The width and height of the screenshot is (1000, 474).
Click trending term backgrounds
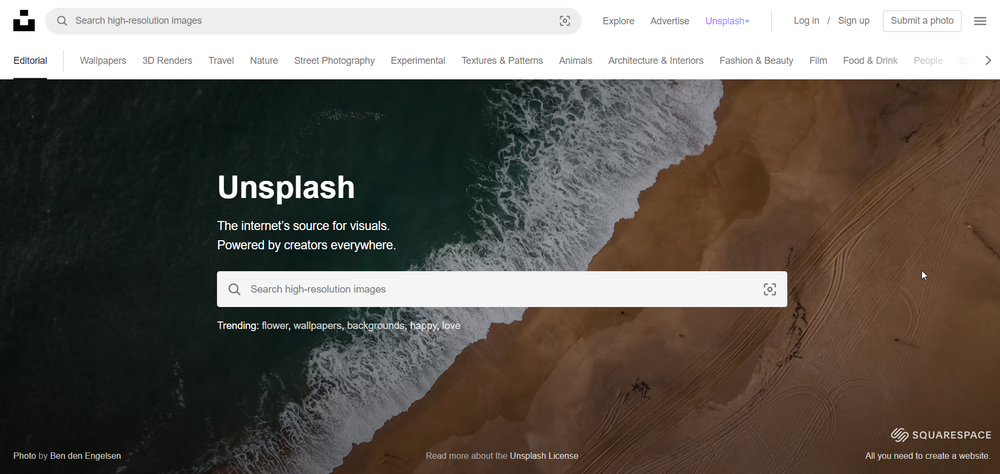[x=376, y=325]
